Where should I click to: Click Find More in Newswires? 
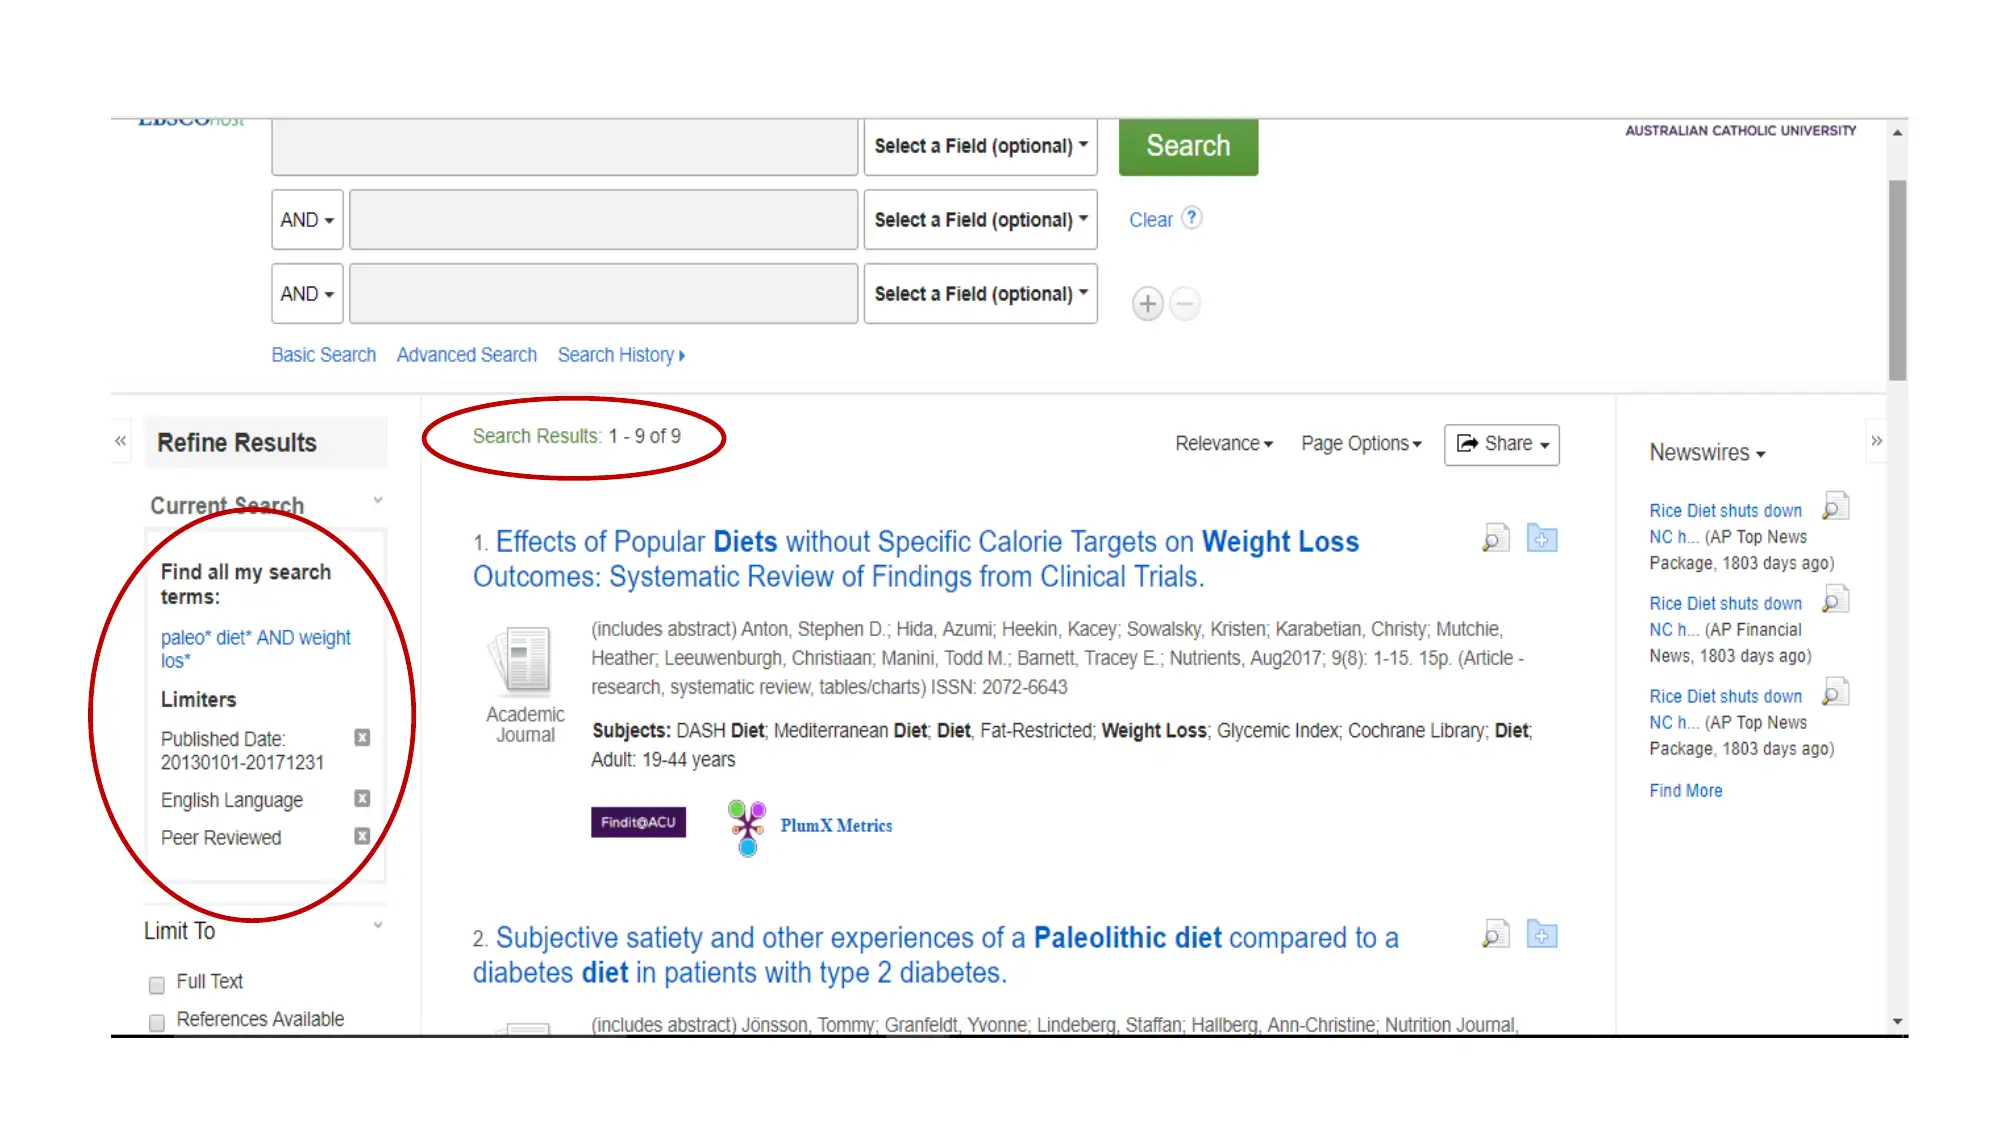1686,790
